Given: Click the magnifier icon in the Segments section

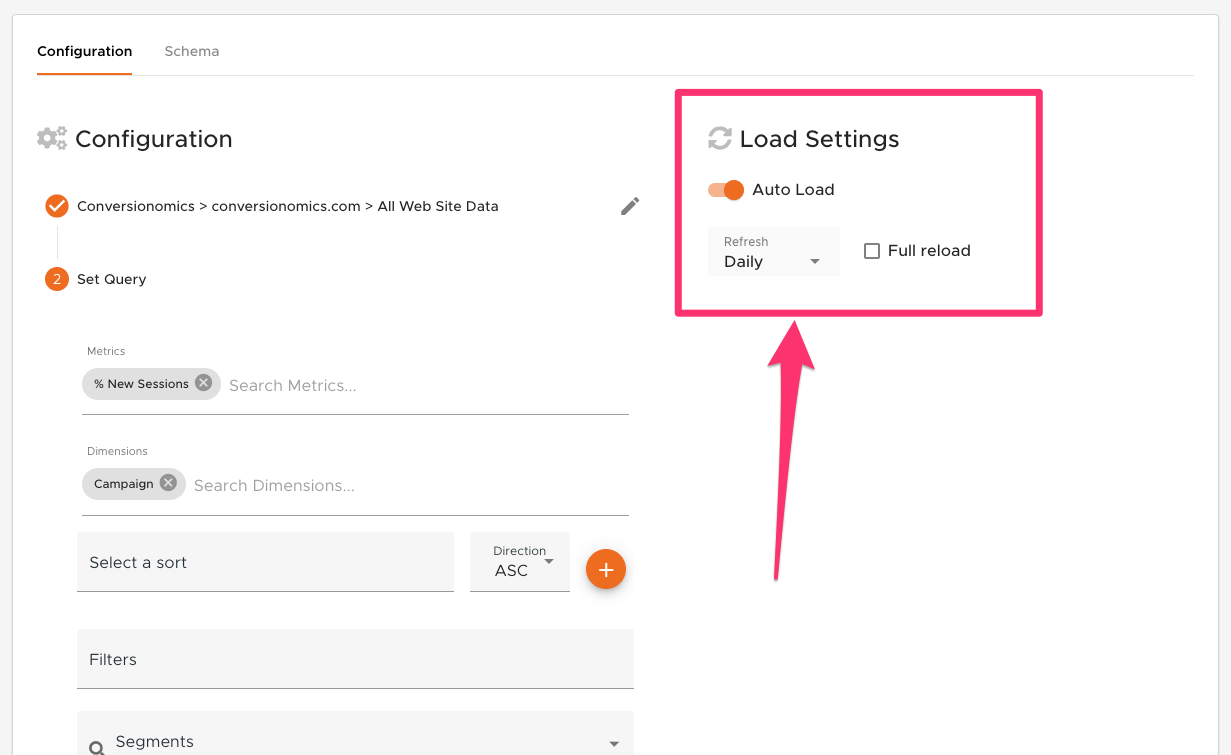Looking at the screenshot, I should click(x=95, y=747).
